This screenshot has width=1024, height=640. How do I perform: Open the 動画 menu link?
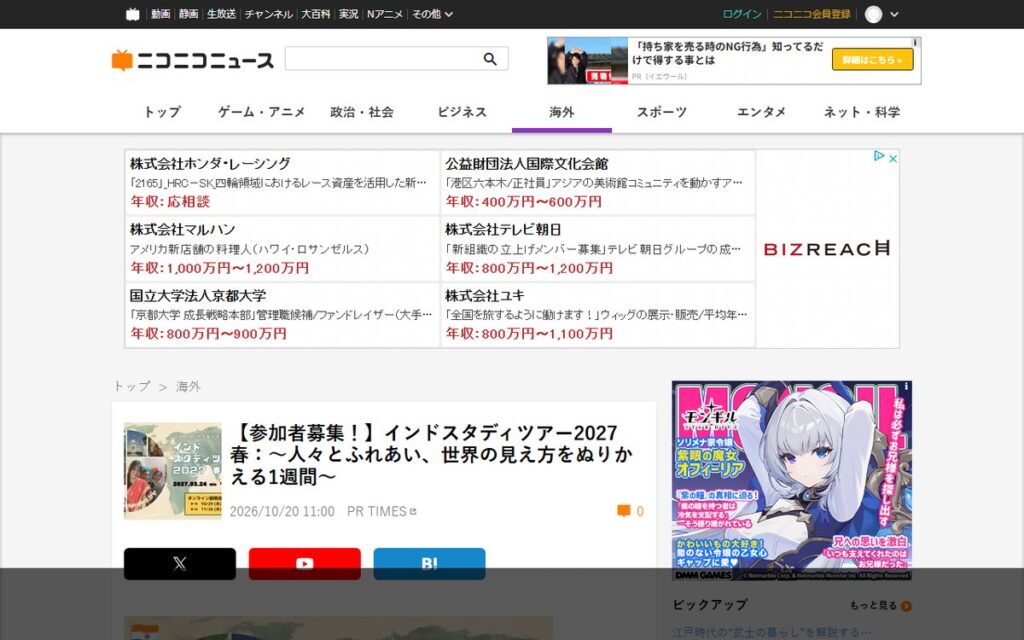(x=160, y=14)
